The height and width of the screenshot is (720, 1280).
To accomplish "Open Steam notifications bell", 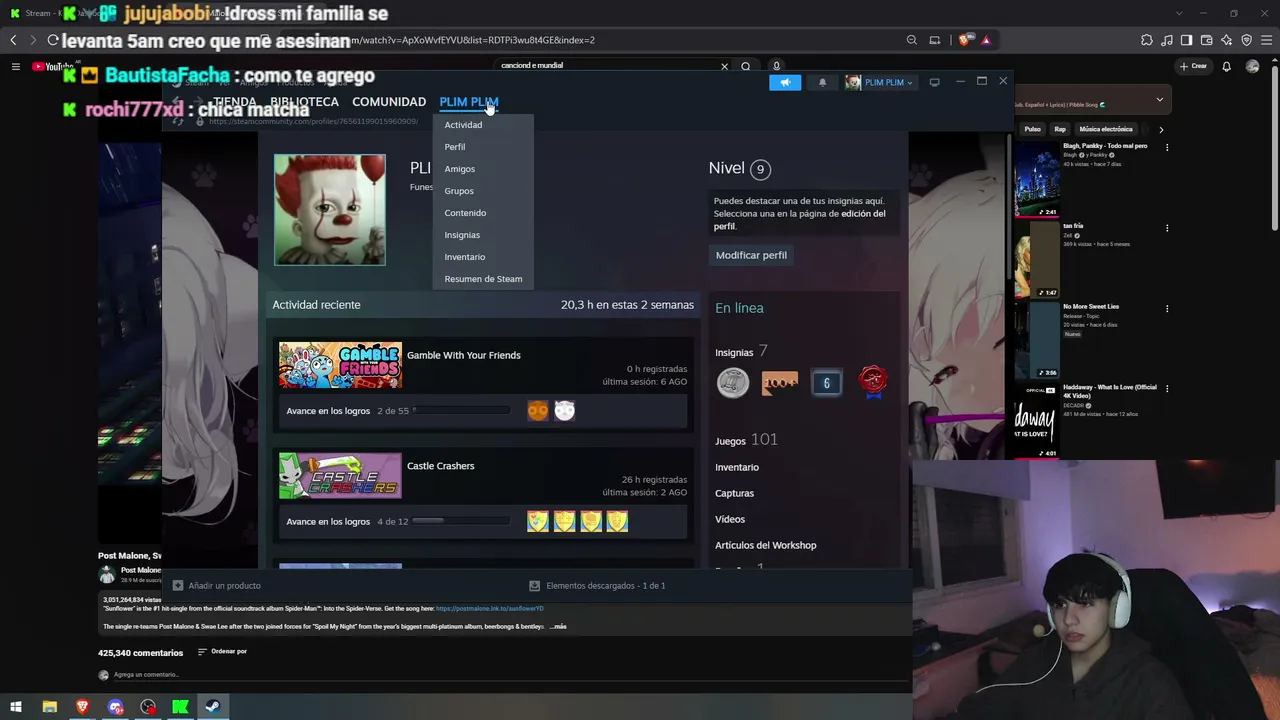I will point(822,82).
